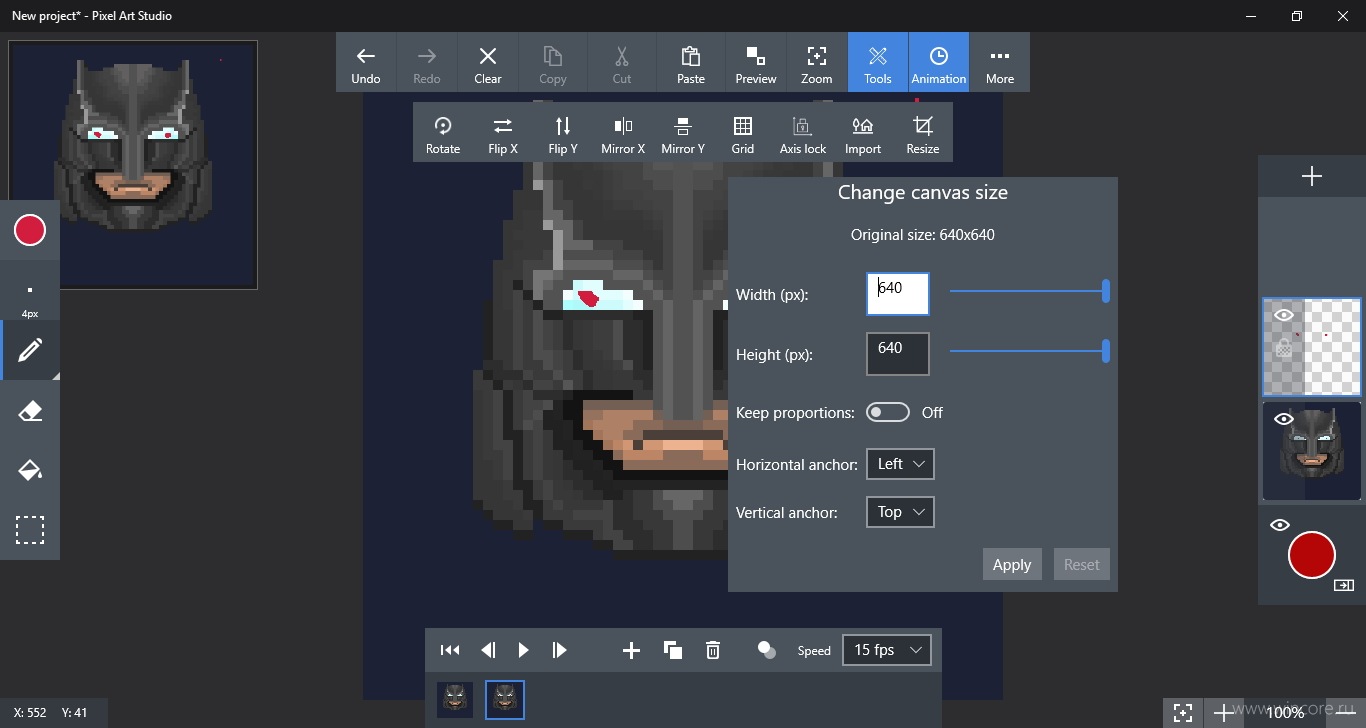This screenshot has height=728, width=1366.
Task: Click the Undo arrow button
Action: point(366,63)
